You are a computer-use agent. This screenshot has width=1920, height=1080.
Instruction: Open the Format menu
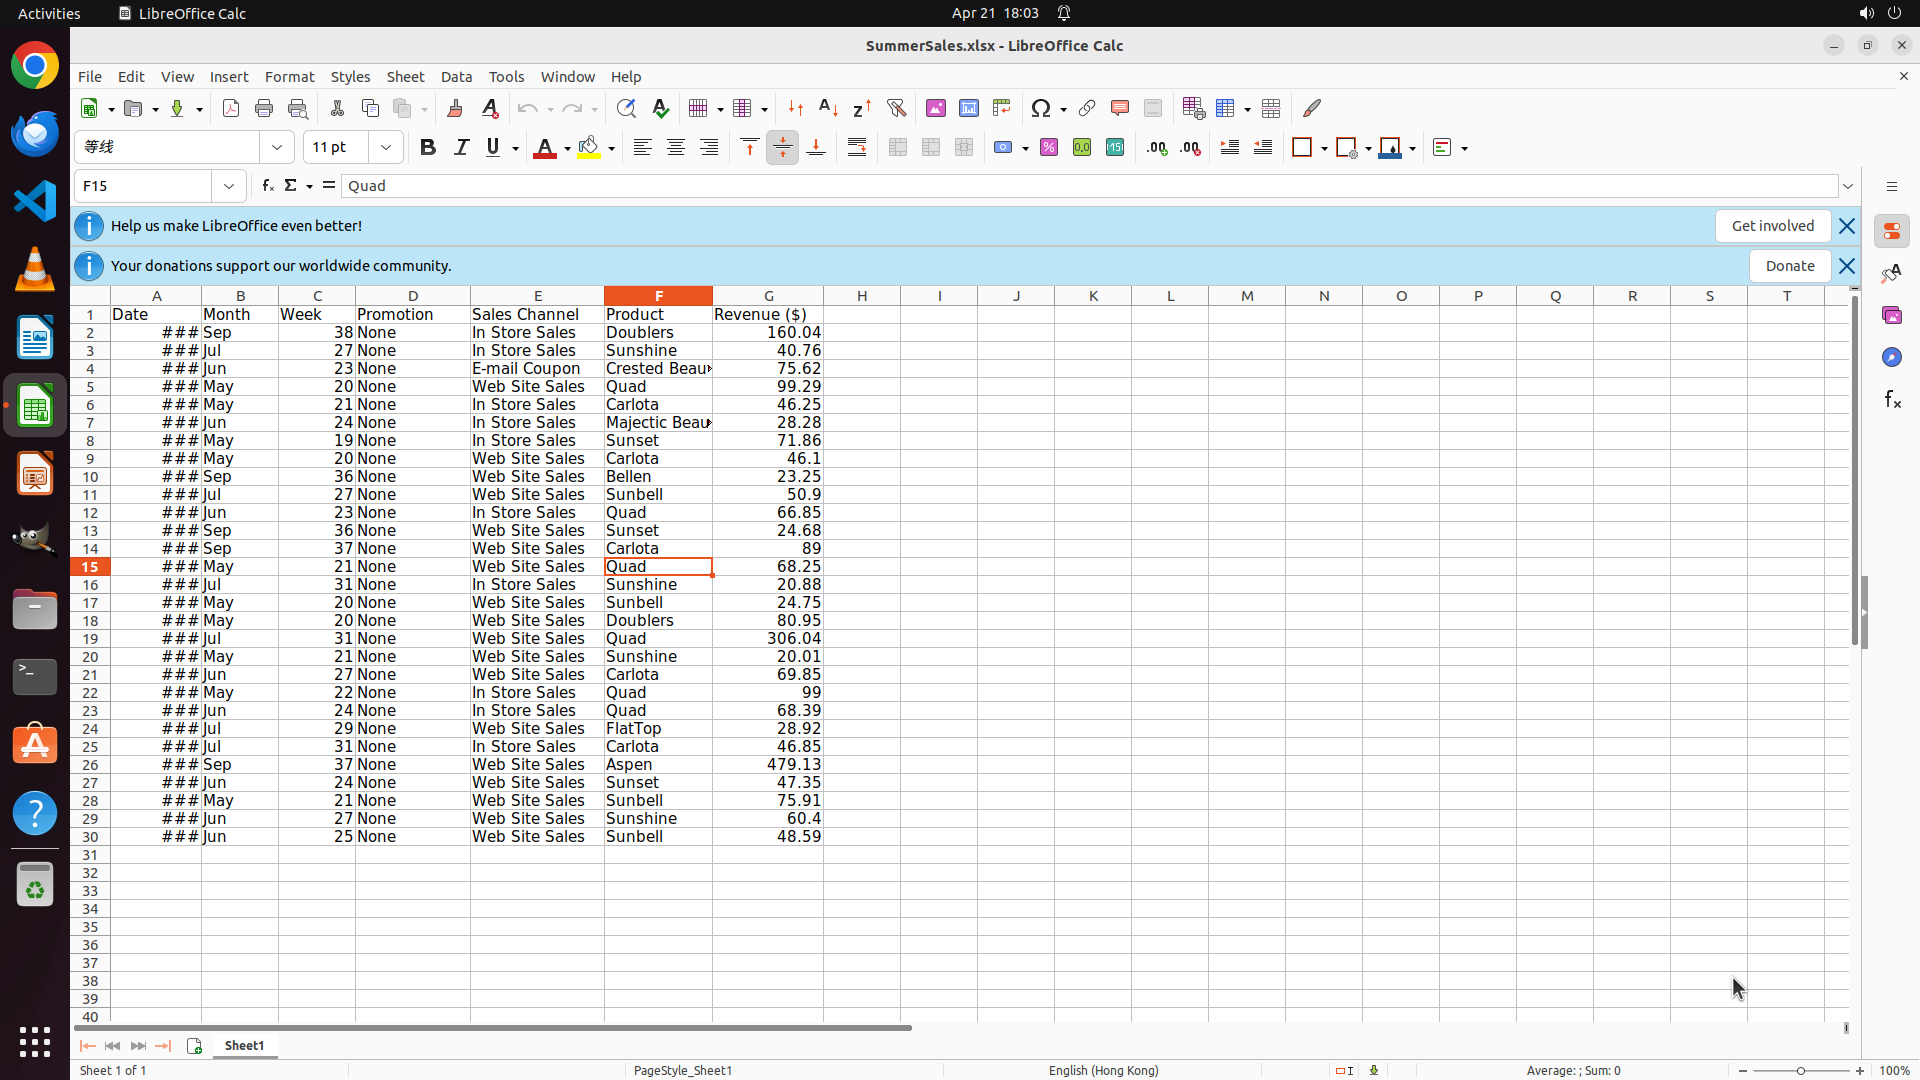289,77
